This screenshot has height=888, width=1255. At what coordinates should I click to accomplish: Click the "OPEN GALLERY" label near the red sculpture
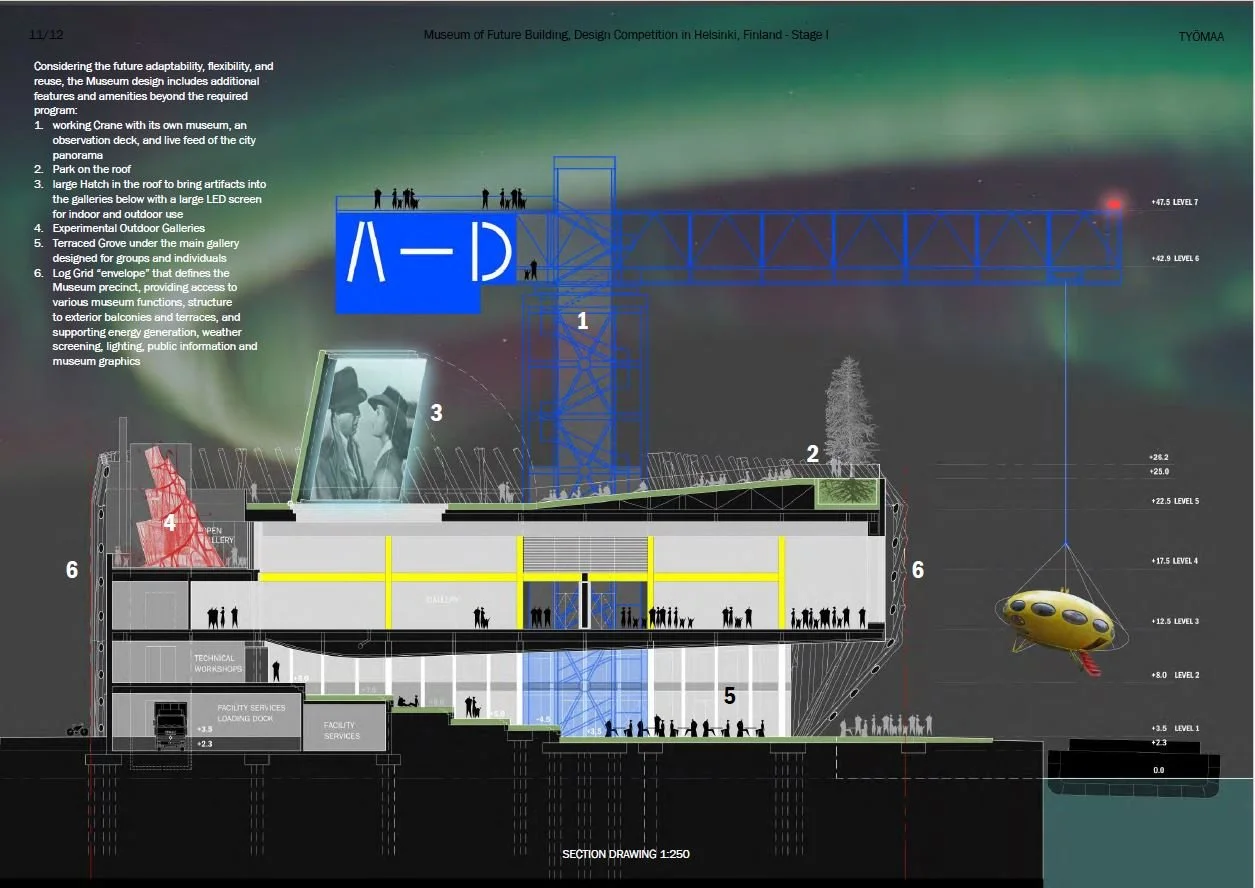(x=220, y=535)
